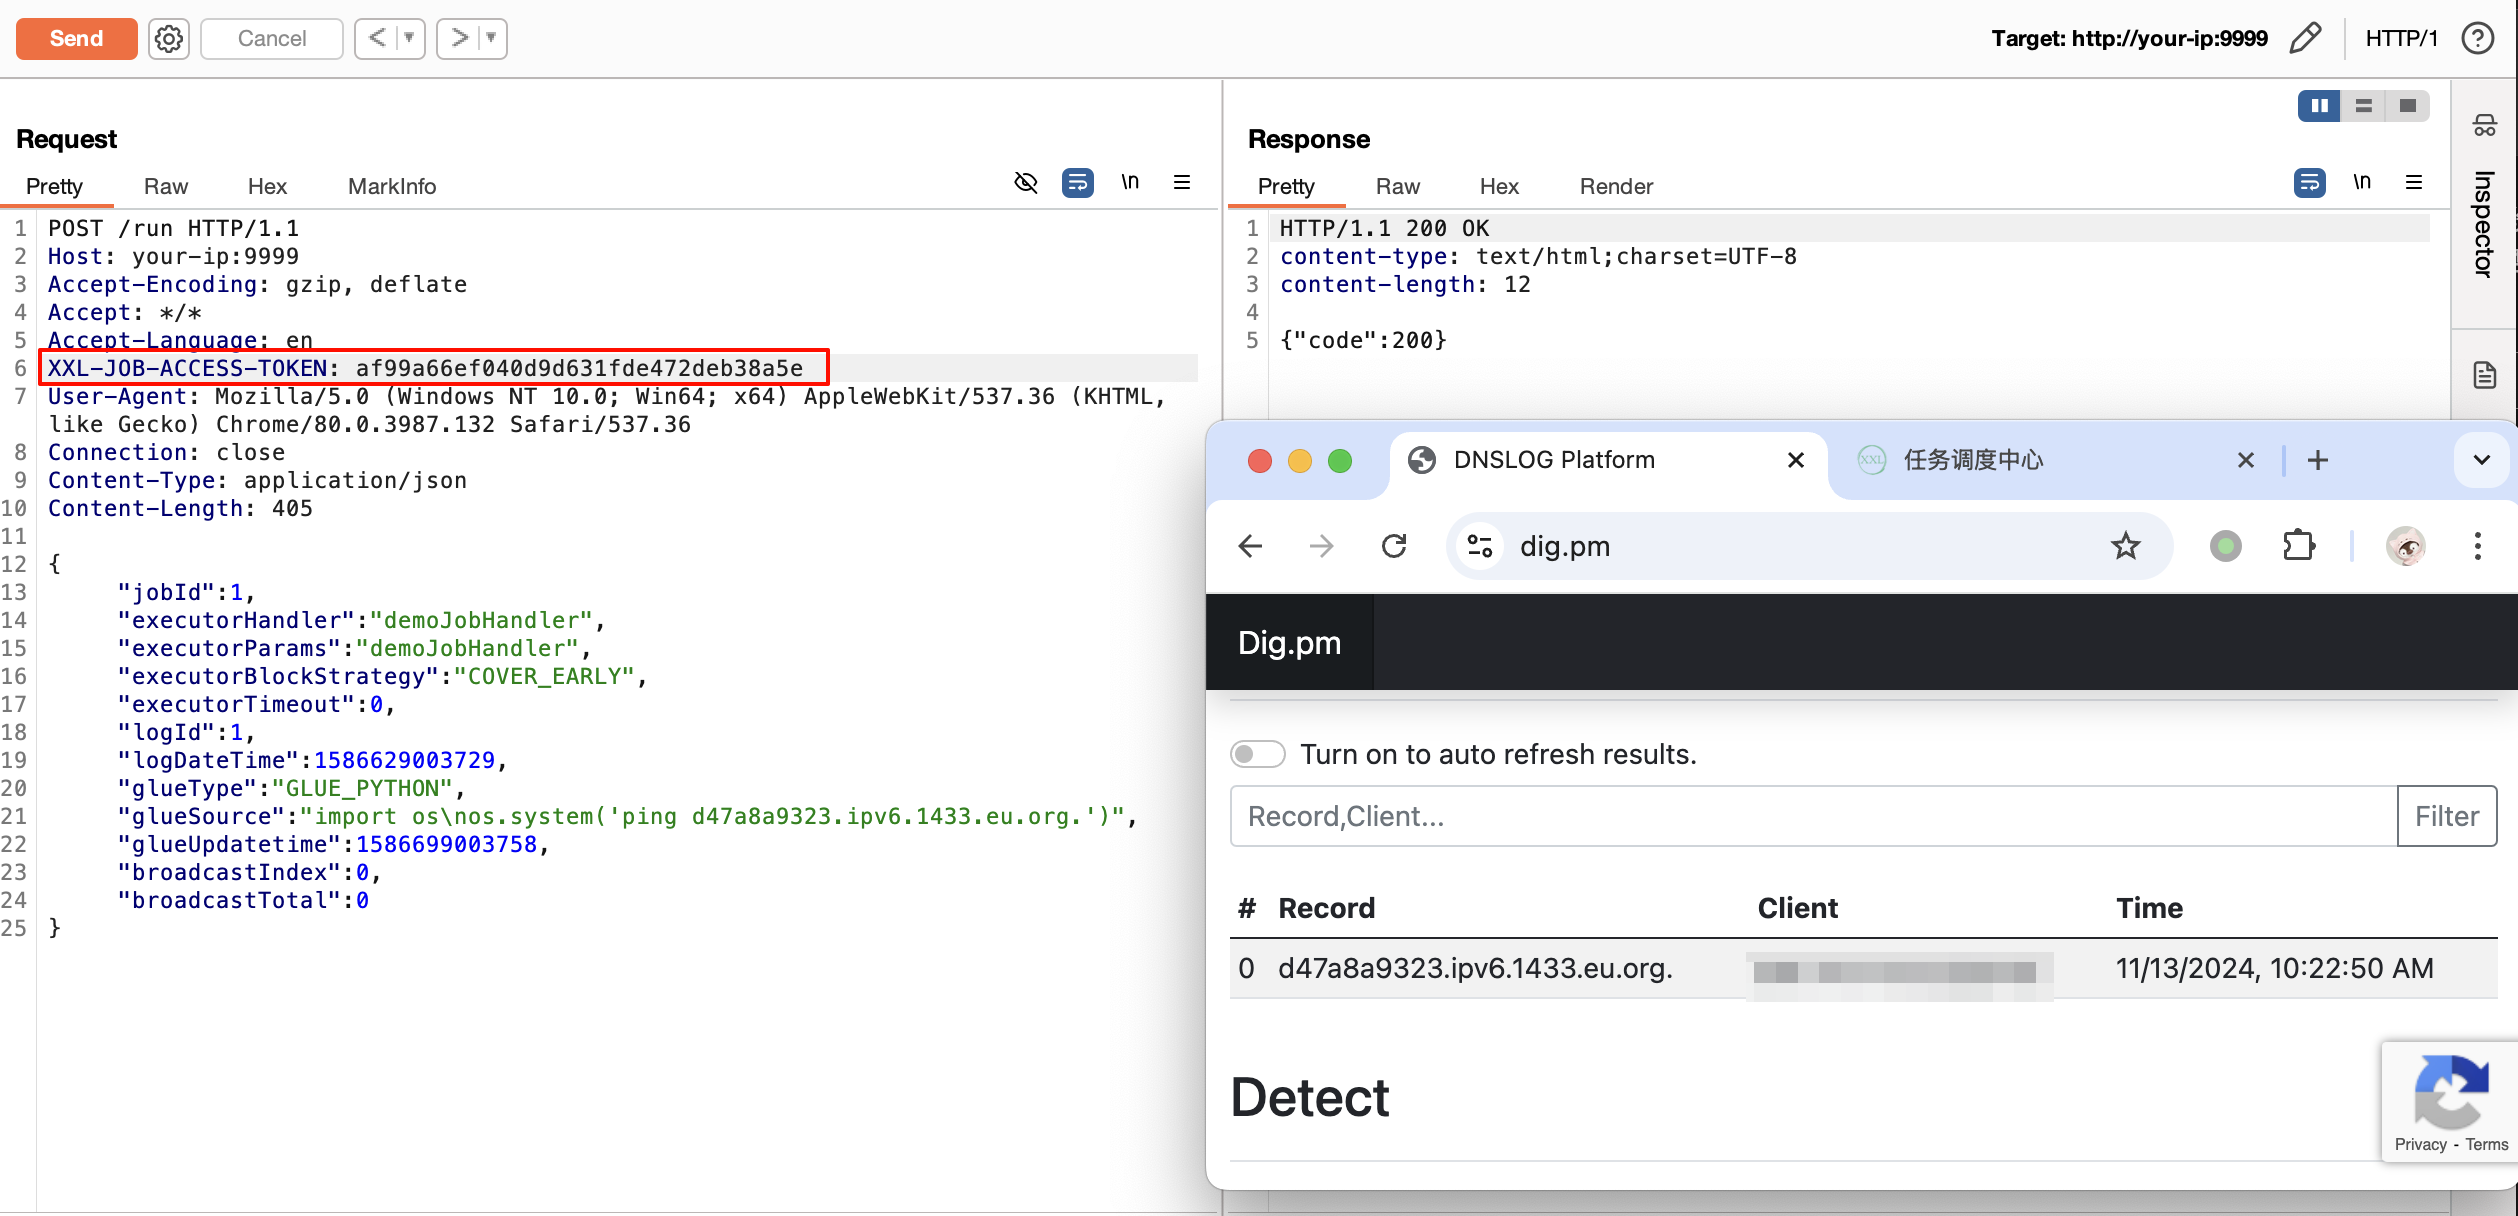Image resolution: width=2518 pixels, height=1216 pixels.
Task: Toggle word wrap icon in Request panel
Action: [1077, 182]
